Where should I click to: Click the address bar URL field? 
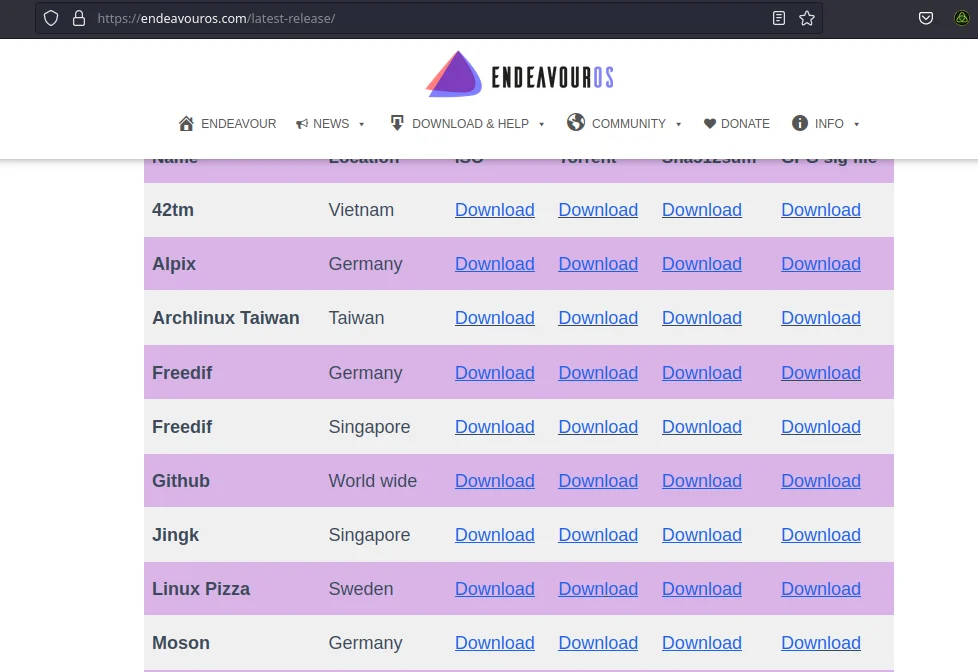pos(430,18)
